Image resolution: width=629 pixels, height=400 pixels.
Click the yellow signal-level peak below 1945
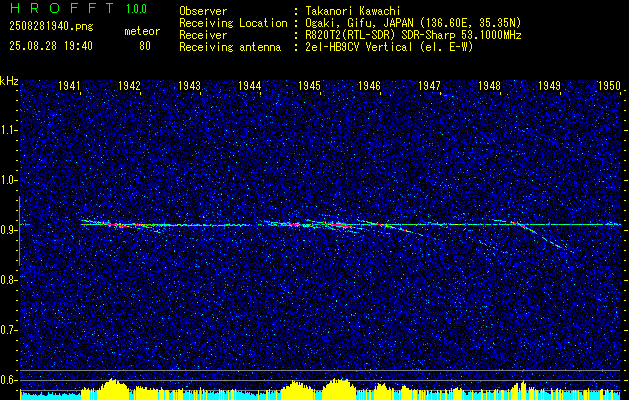(x=339, y=389)
